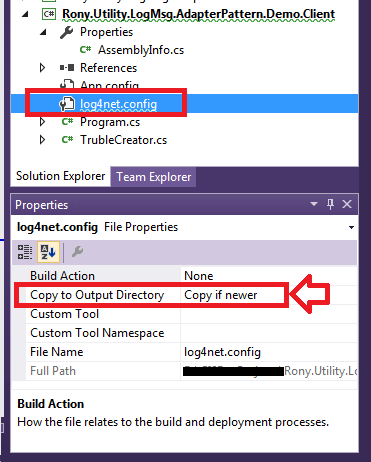Click the Alphabetical sort icon in Properties
Screen dimensions: 371x462
[48, 252]
